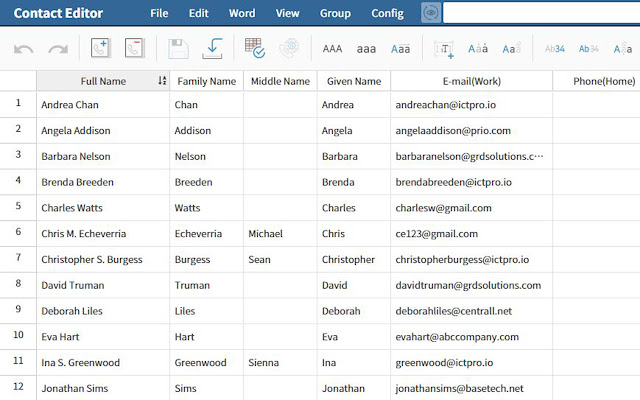The width and height of the screenshot is (640, 400).
Task: Click the table with checkmark icon
Action: point(255,48)
